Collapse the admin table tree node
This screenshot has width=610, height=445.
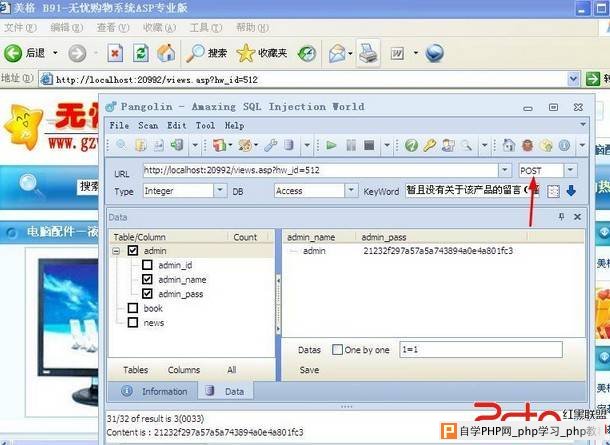tap(116, 251)
